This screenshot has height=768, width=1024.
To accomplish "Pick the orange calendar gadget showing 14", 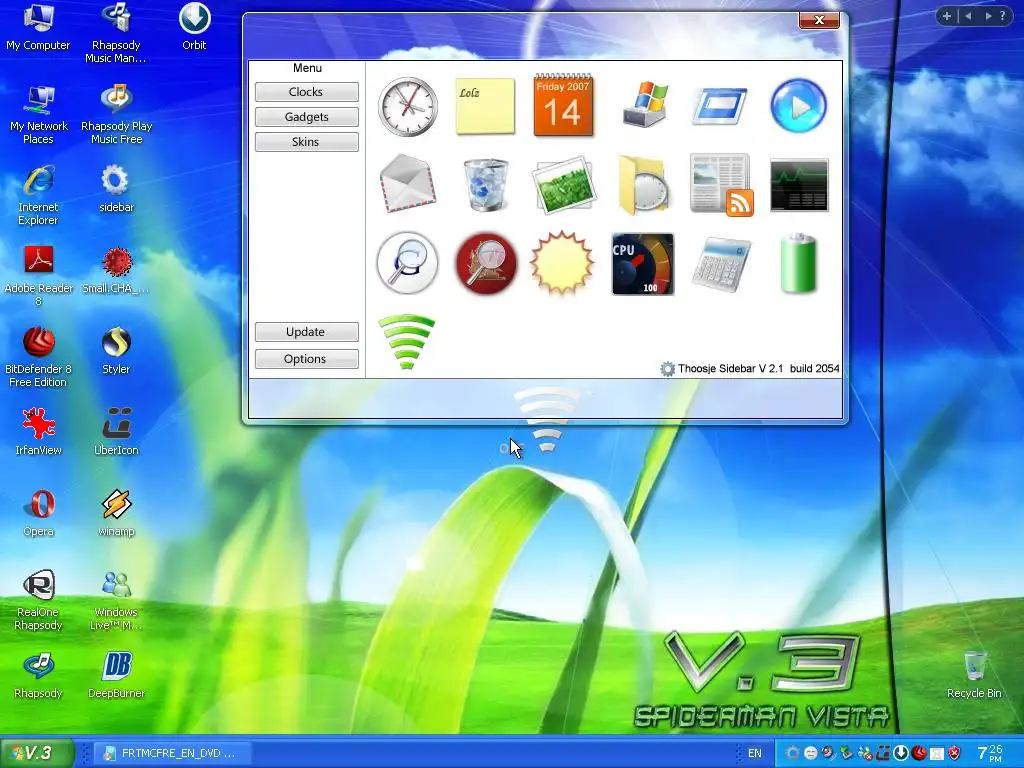I will [563, 105].
